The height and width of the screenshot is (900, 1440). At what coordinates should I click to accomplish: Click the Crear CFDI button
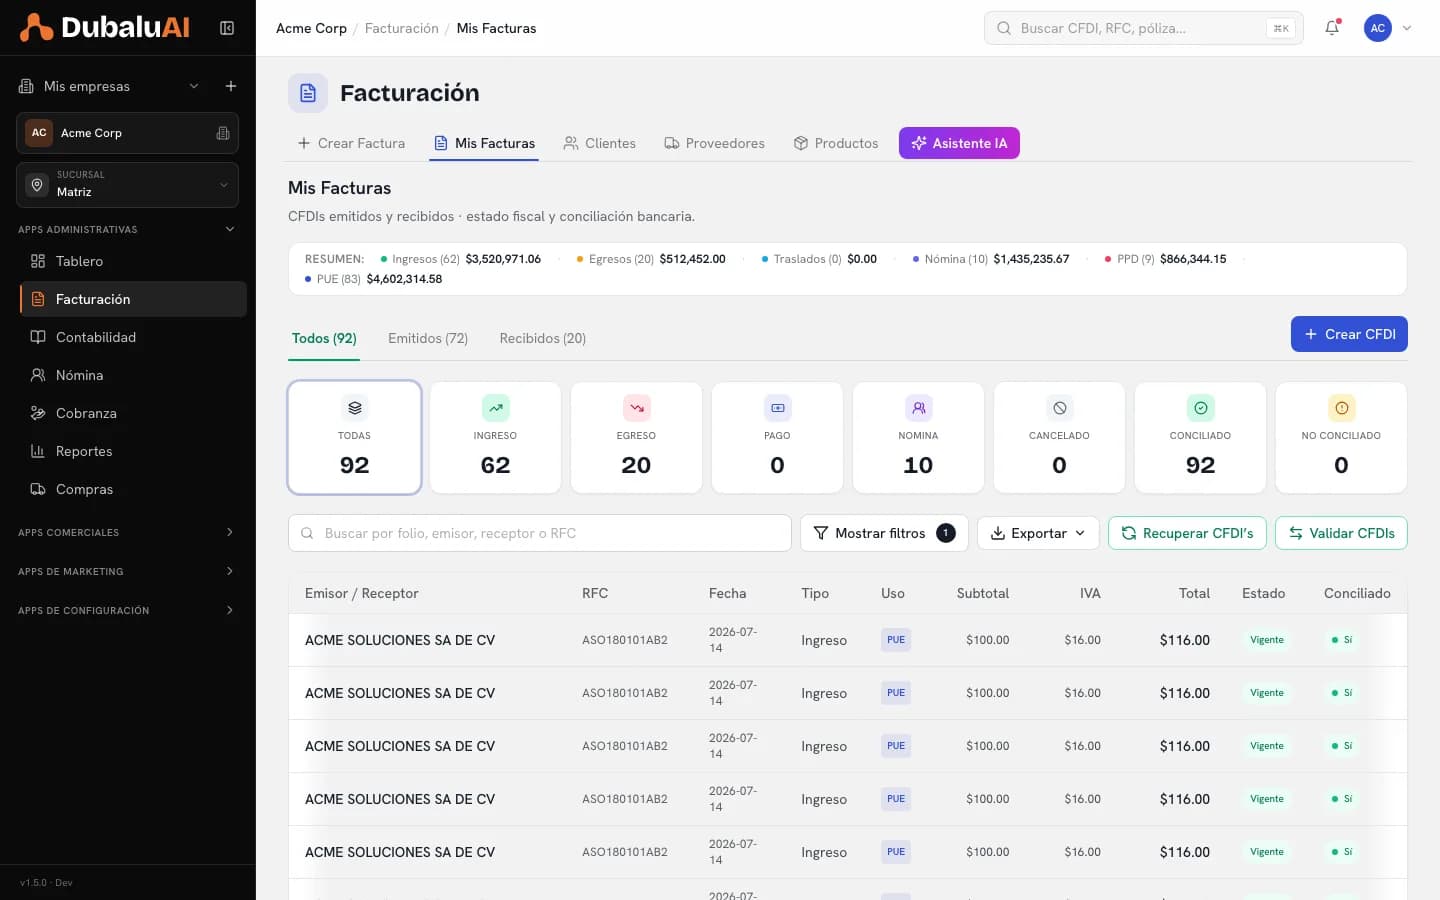coord(1349,334)
